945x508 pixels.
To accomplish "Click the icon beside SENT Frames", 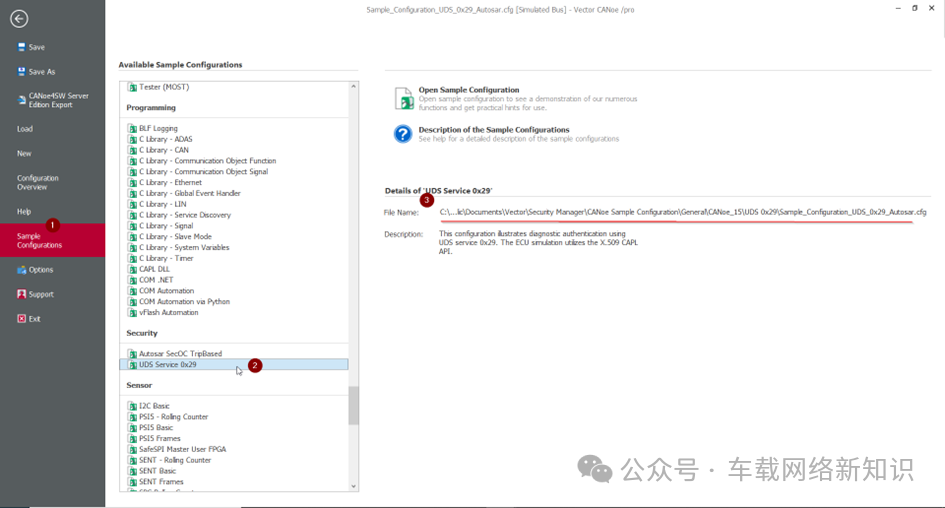I will coord(133,482).
